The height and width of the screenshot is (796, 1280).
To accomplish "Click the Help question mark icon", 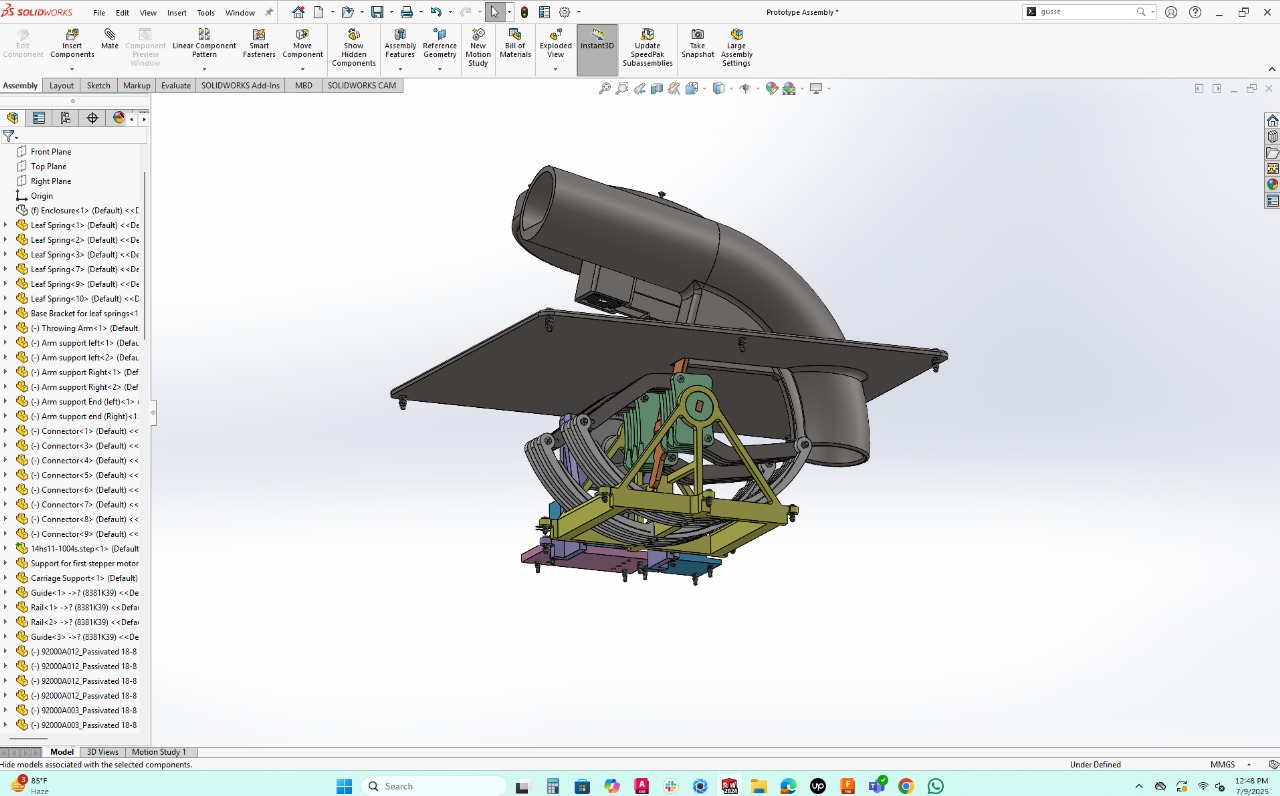I will click(1194, 12).
